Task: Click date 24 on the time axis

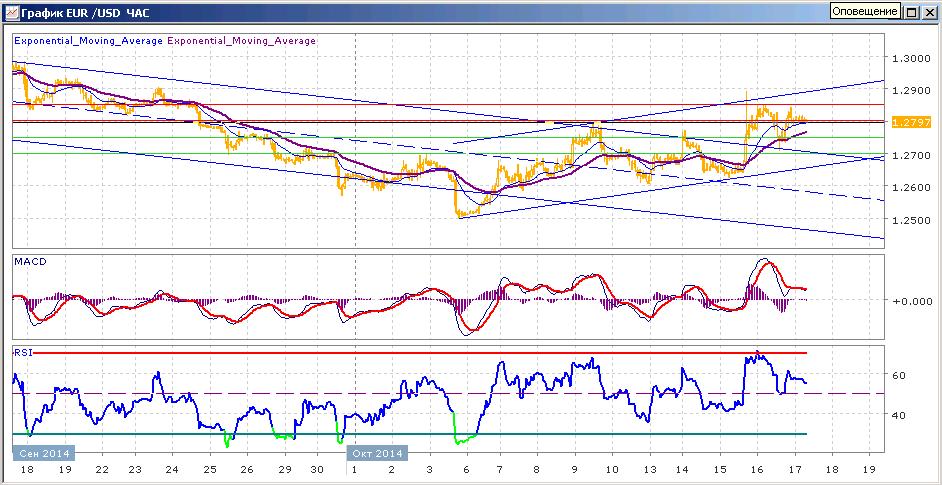Action: pos(172,469)
